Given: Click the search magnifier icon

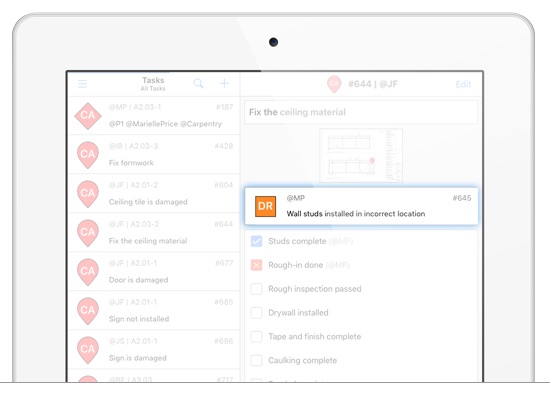Looking at the screenshot, I should click(x=198, y=84).
